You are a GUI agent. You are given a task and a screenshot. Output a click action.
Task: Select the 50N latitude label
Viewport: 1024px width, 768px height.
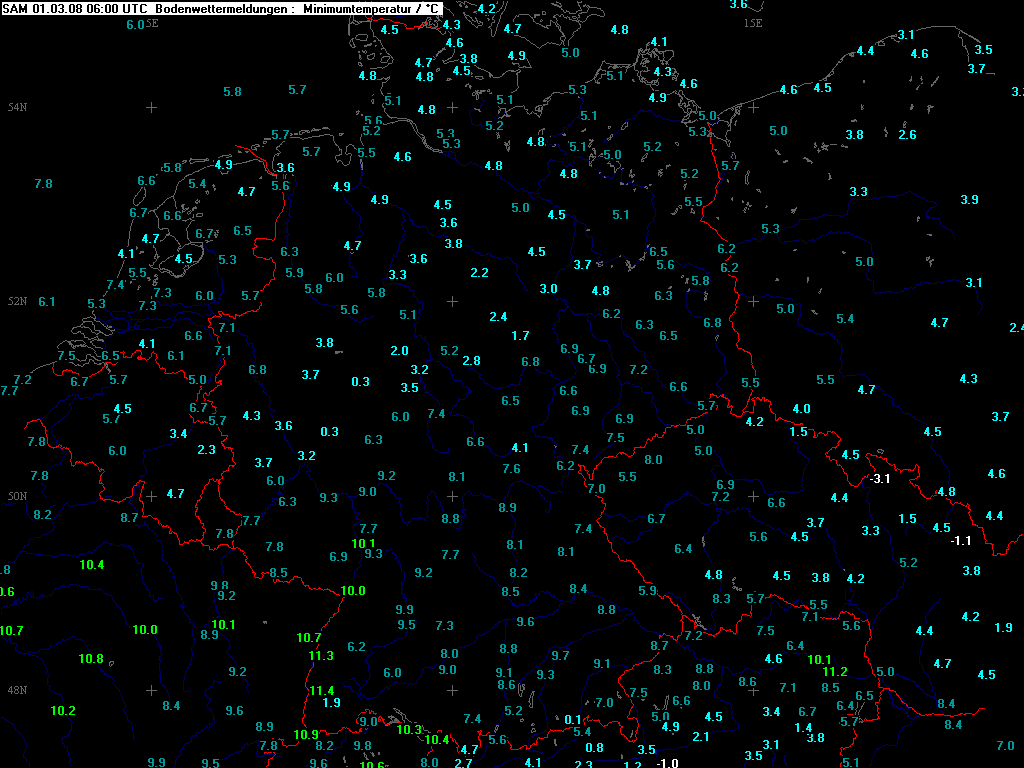click(x=17, y=496)
